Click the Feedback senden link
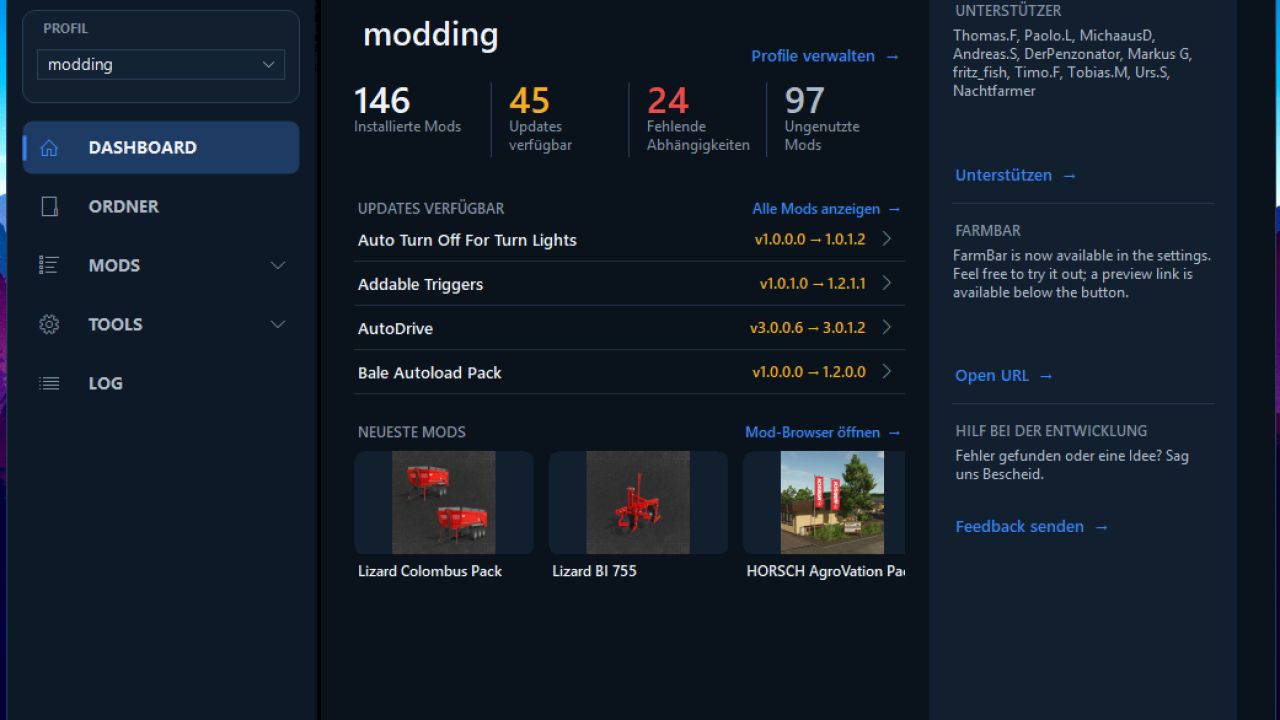Screen dimensions: 1280x720 pyautogui.click(x=1032, y=527)
